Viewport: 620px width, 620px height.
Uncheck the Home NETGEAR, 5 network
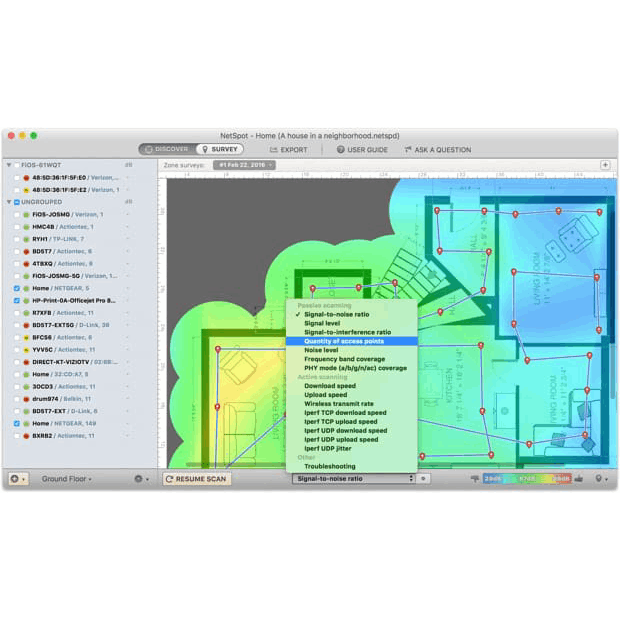(x=17, y=288)
